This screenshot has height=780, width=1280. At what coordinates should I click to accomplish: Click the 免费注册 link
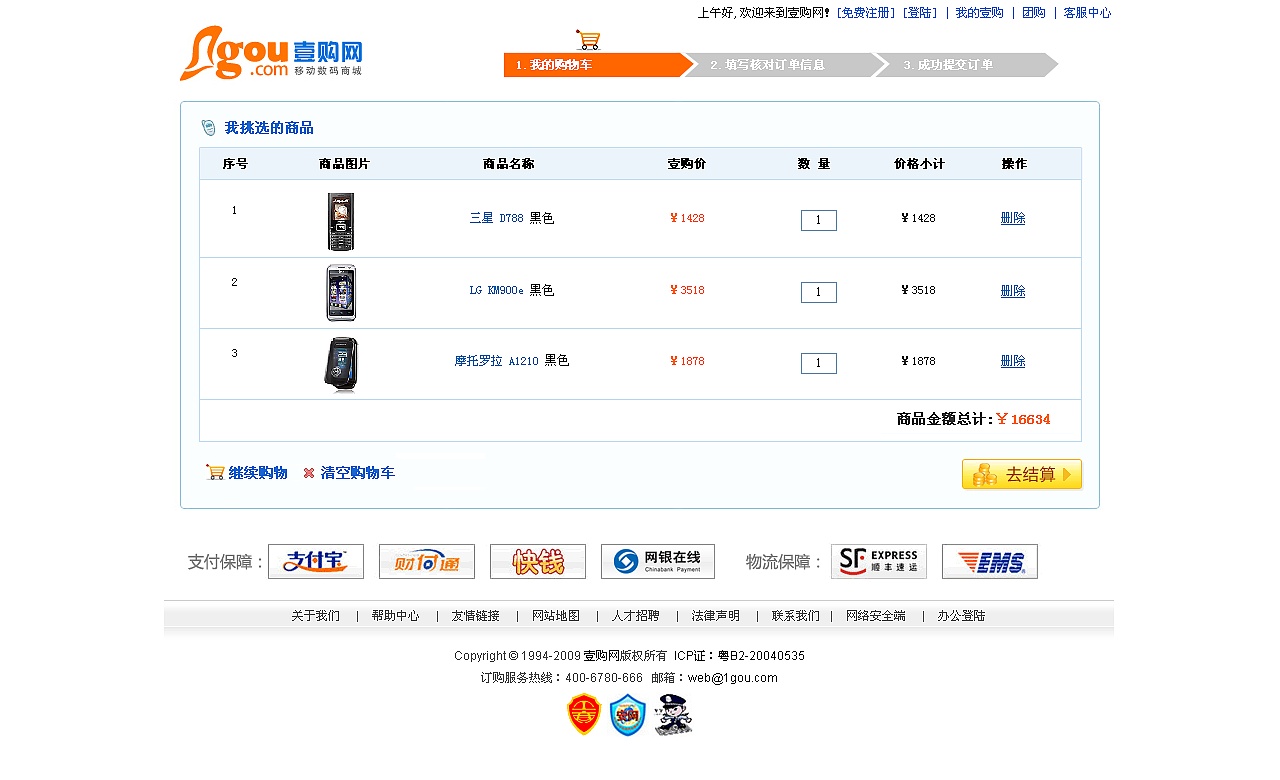point(865,13)
